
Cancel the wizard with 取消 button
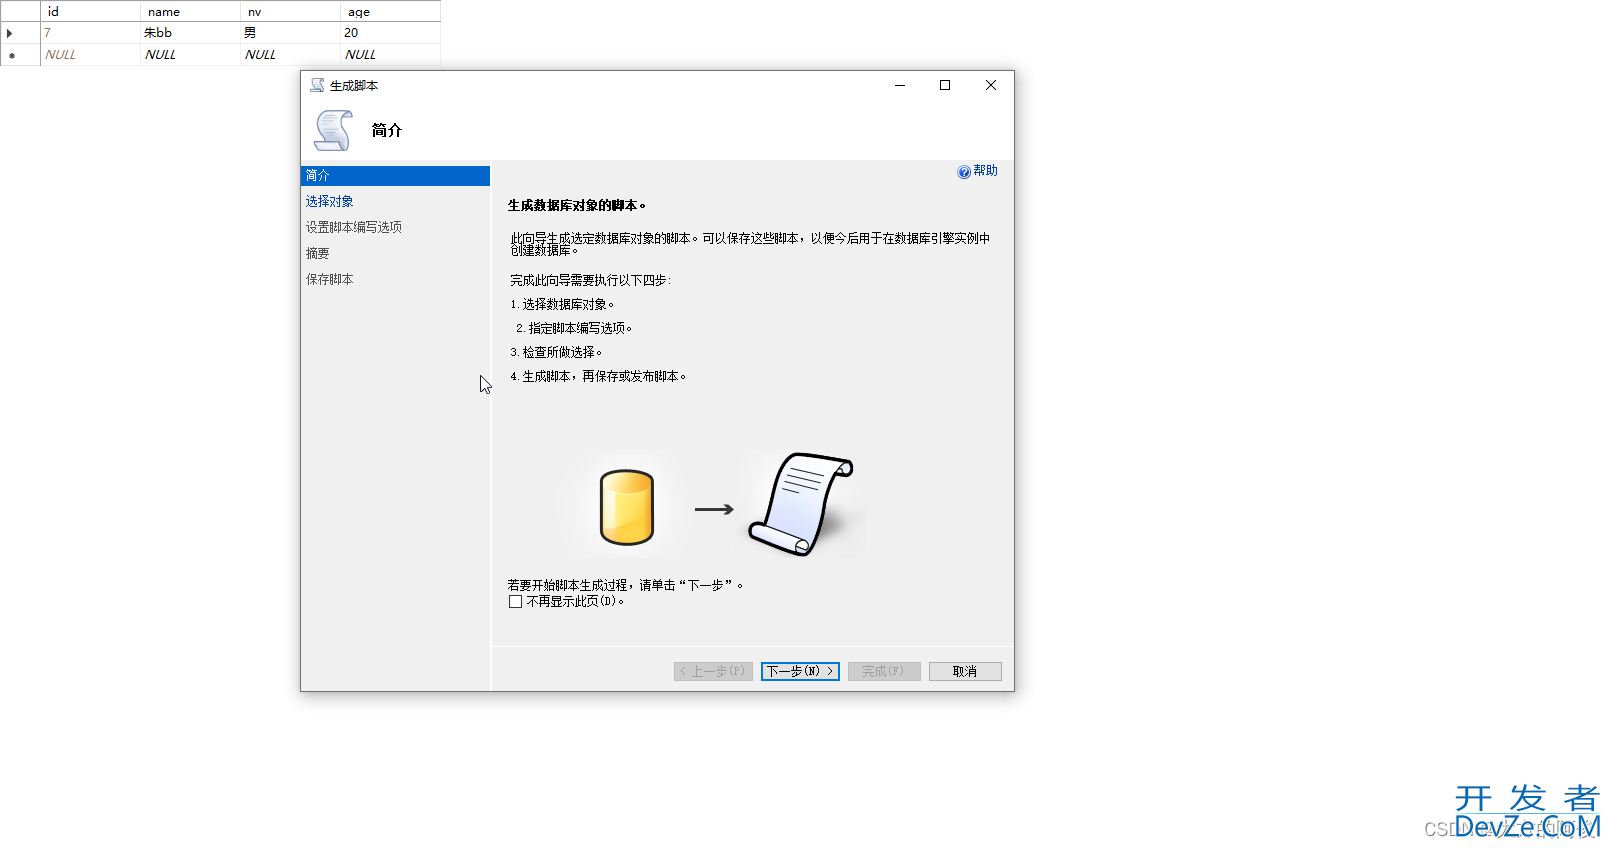965,671
